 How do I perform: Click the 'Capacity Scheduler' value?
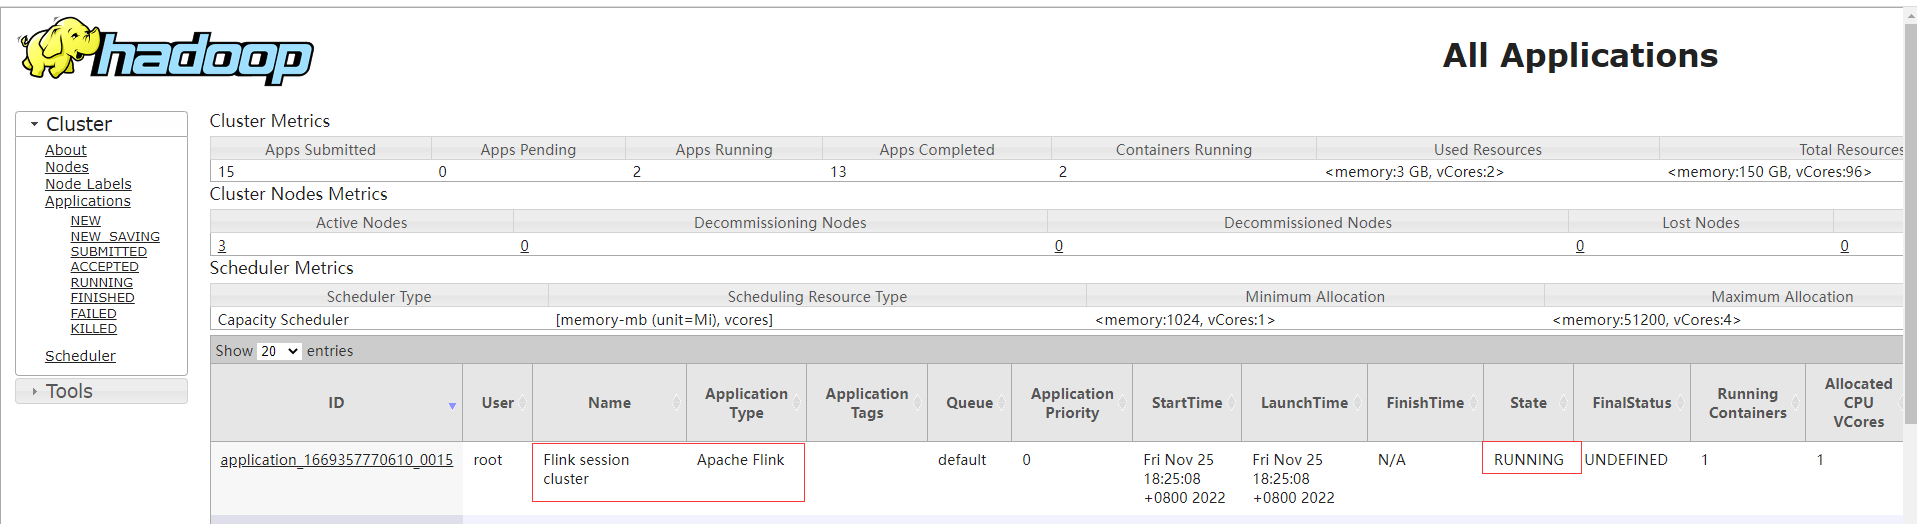[x=283, y=320]
